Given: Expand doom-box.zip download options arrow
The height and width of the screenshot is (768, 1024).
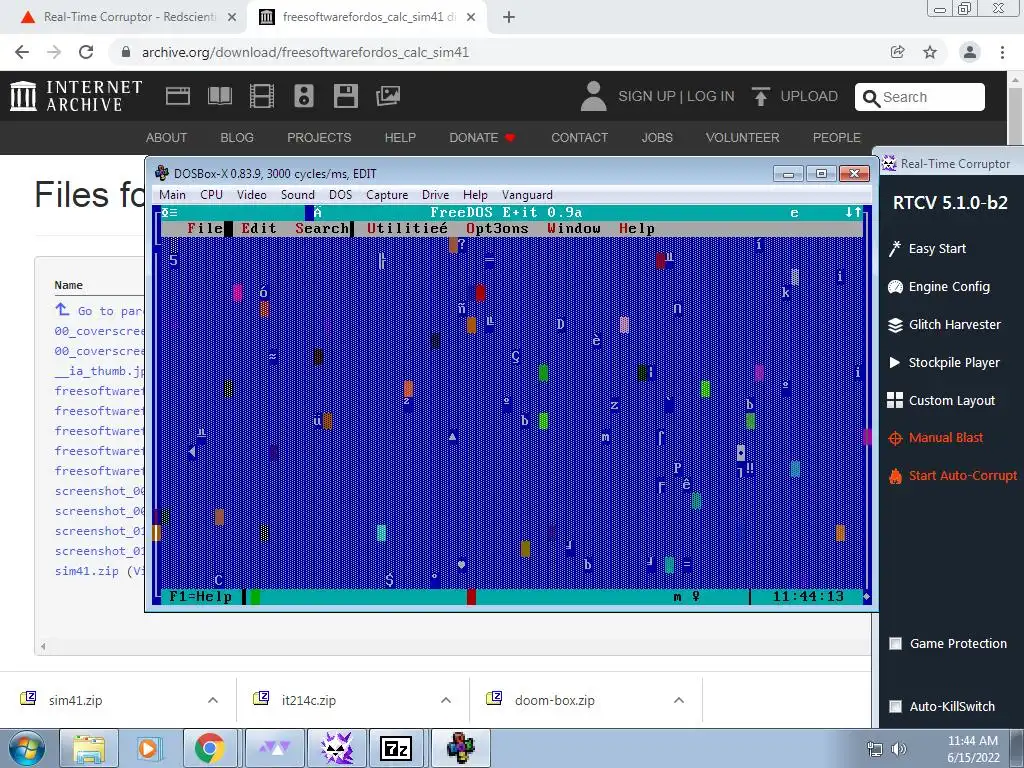Looking at the screenshot, I should point(679,700).
